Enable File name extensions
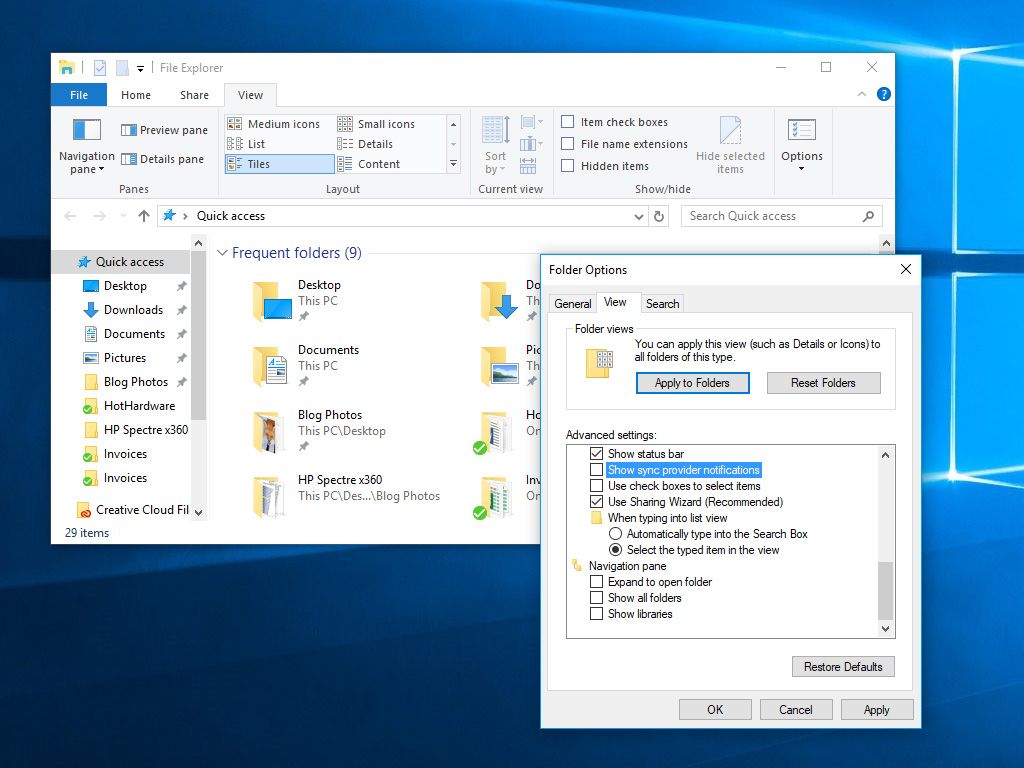Screen dimensions: 1024x768 coord(568,143)
